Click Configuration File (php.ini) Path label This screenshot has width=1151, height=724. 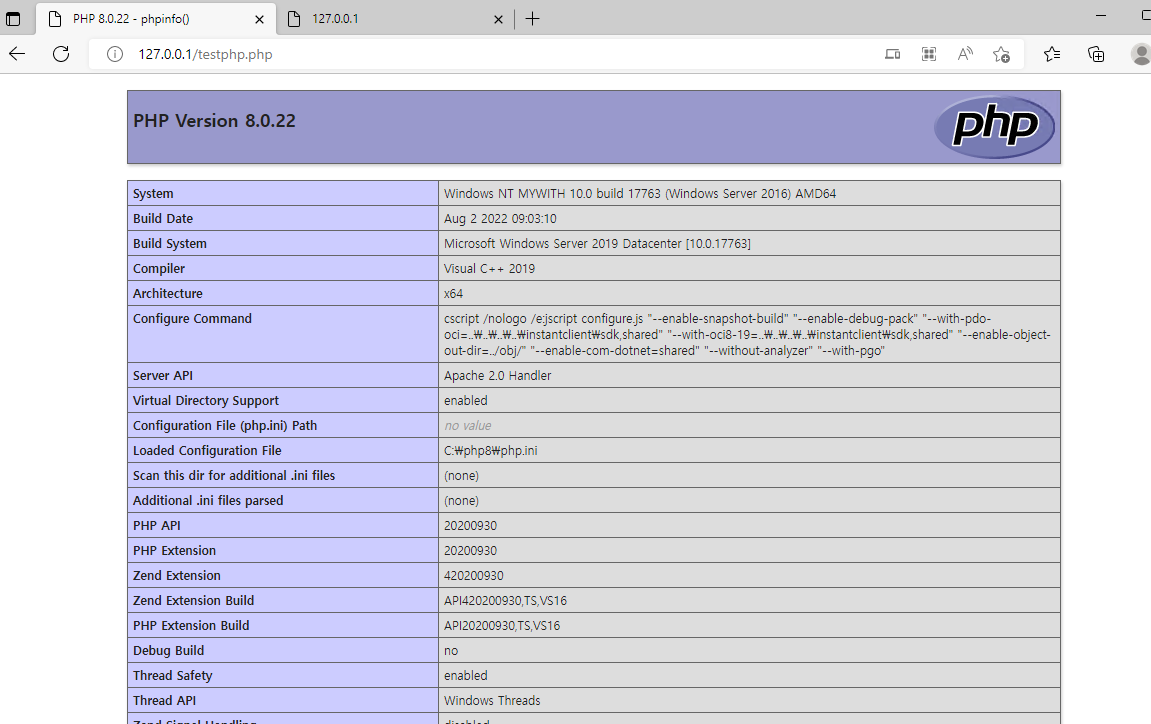point(225,426)
